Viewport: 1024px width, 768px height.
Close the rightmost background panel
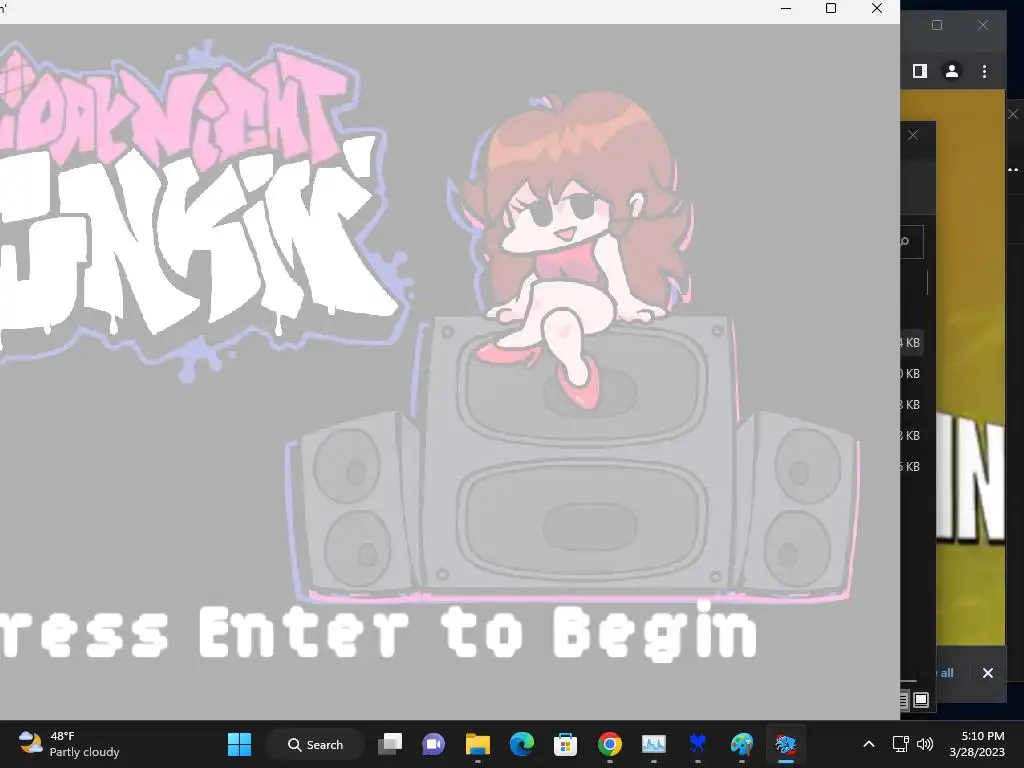(x=1013, y=114)
